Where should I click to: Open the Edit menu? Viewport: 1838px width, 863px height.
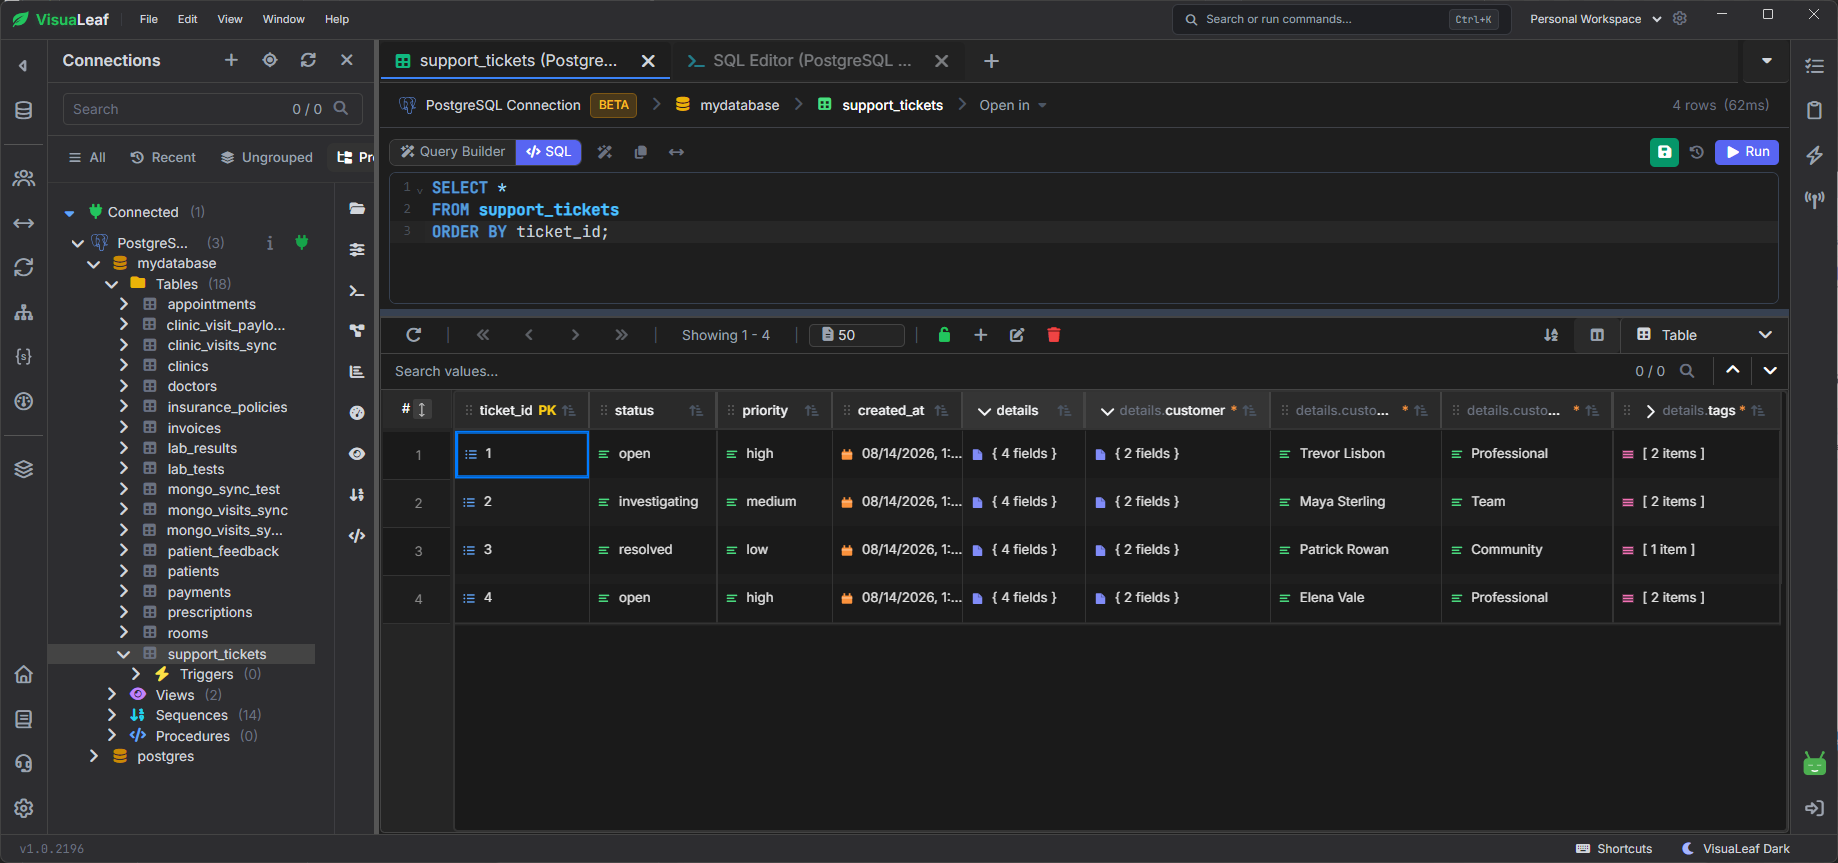point(188,19)
